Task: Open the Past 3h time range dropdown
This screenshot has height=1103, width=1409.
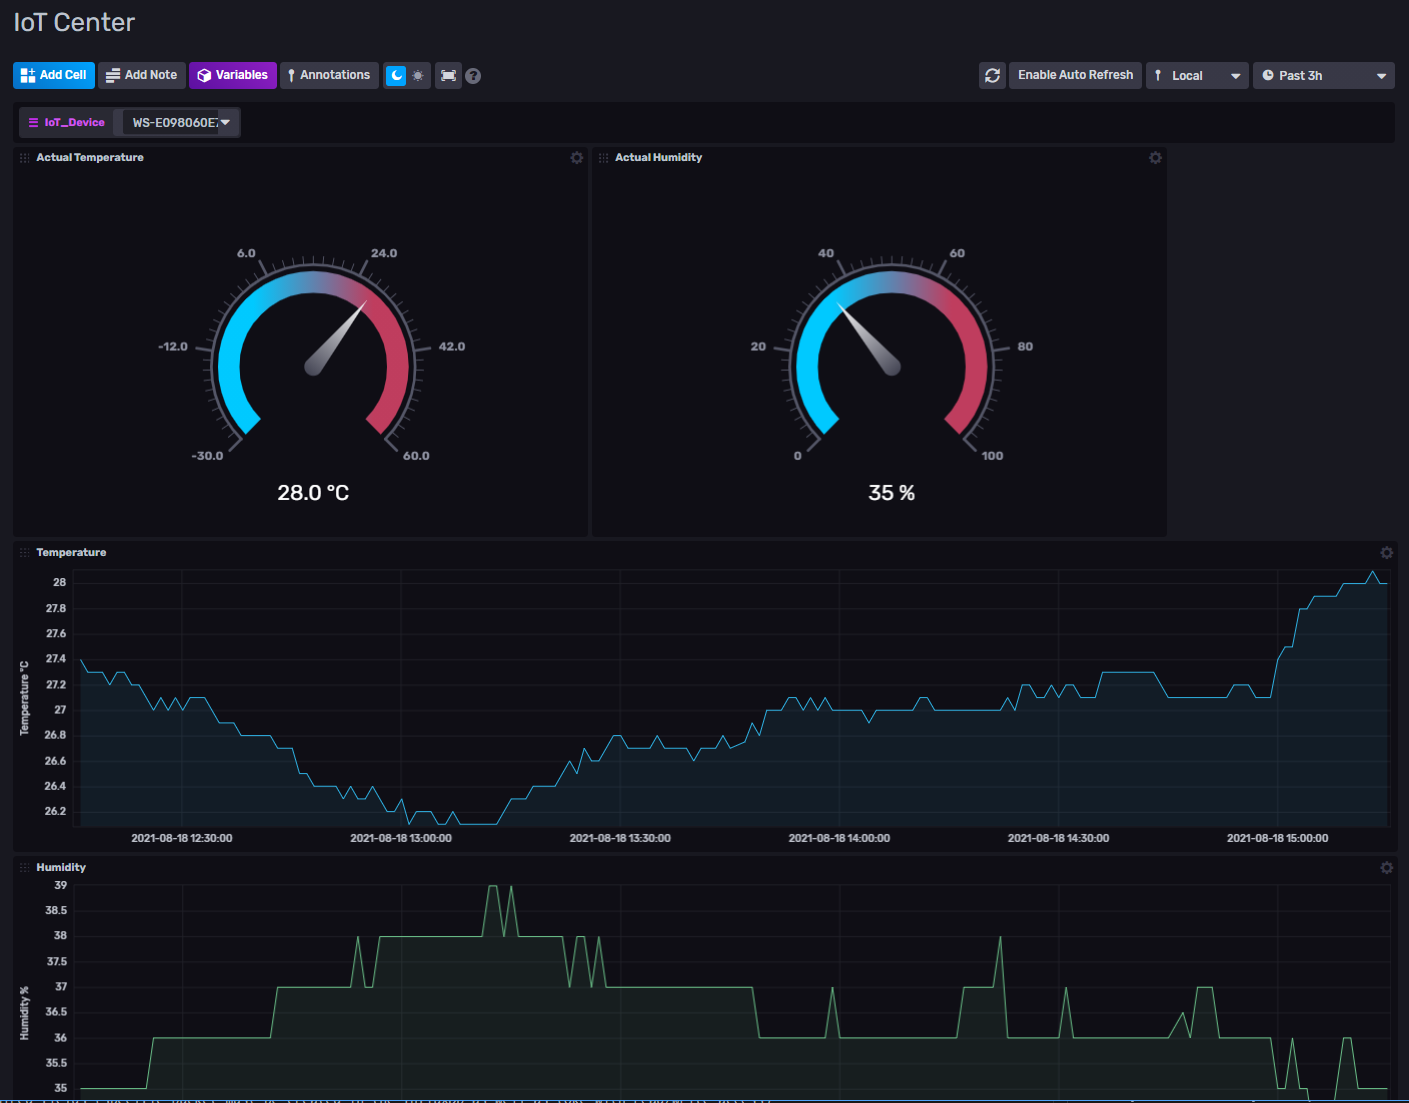Action: pyautogui.click(x=1324, y=75)
